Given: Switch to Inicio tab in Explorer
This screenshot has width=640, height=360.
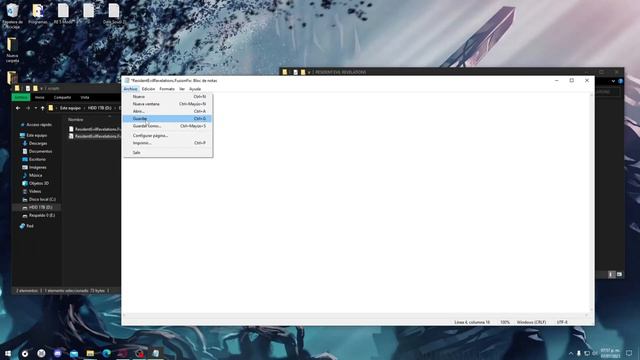Looking at the screenshot, I should click(x=40, y=98).
